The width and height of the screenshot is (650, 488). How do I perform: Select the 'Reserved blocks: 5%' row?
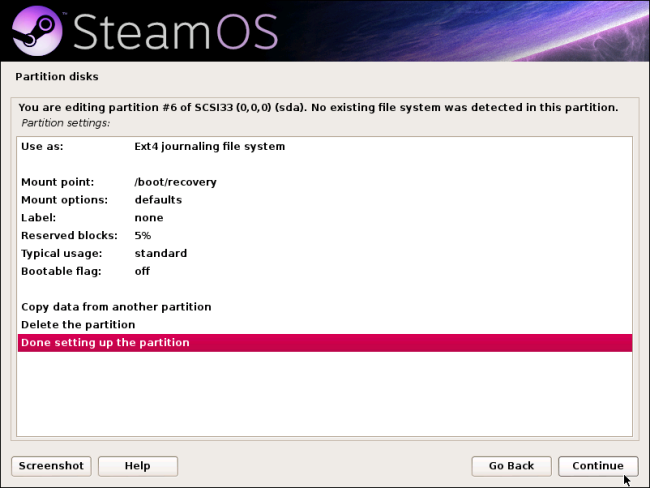point(325,236)
